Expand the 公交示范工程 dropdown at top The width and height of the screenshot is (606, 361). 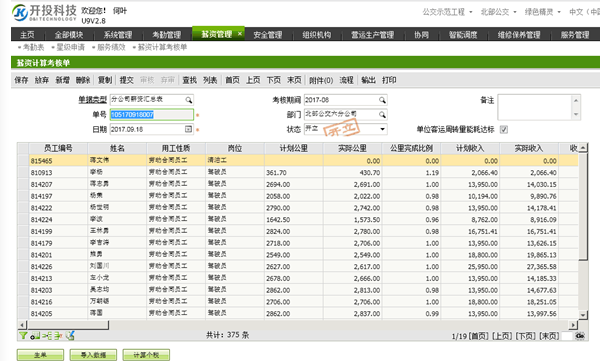471,12
